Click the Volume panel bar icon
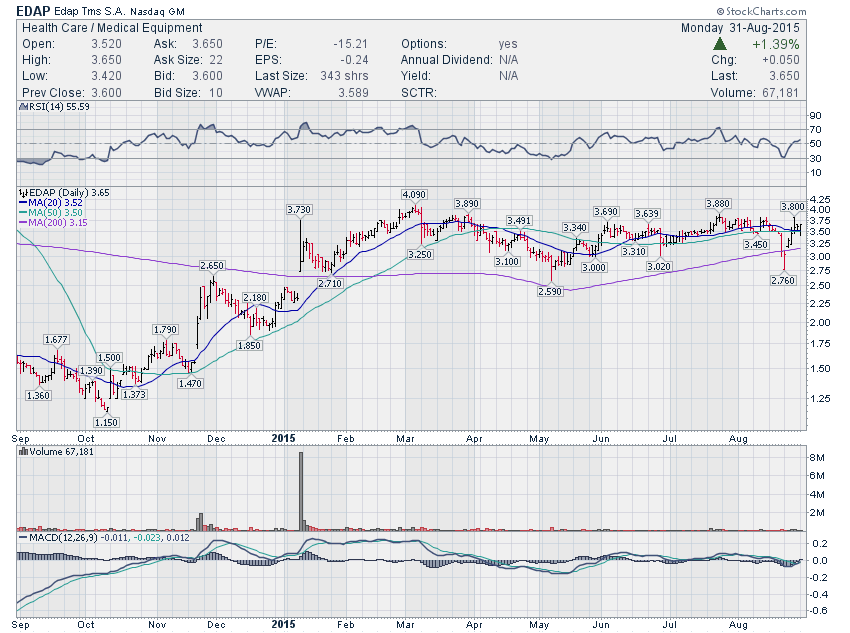850x633 pixels. coord(23,451)
